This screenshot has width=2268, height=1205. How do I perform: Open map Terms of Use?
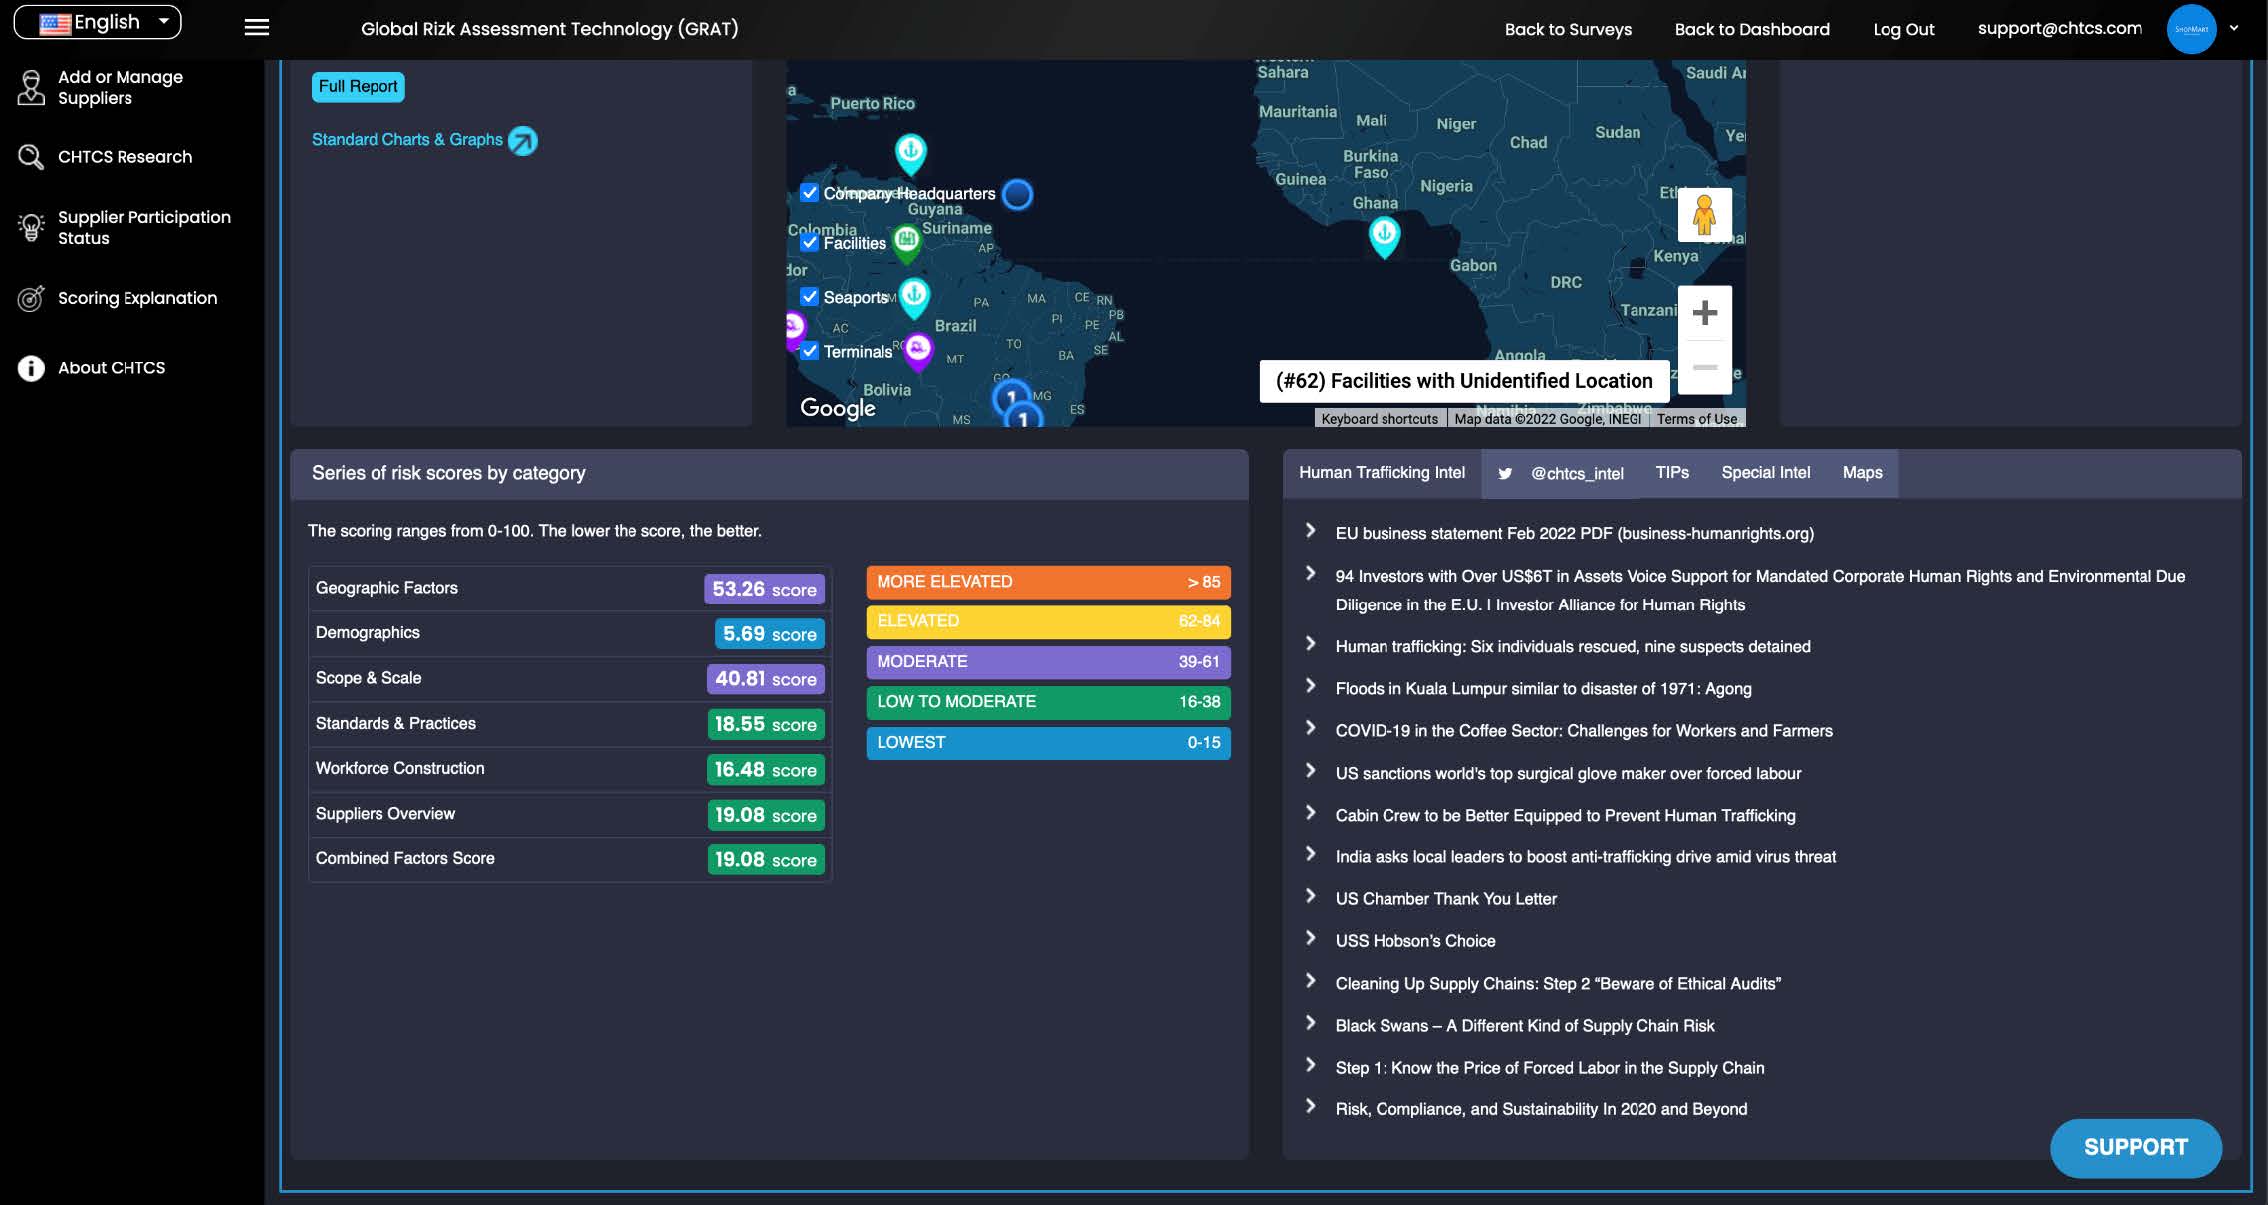click(x=1696, y=419)
